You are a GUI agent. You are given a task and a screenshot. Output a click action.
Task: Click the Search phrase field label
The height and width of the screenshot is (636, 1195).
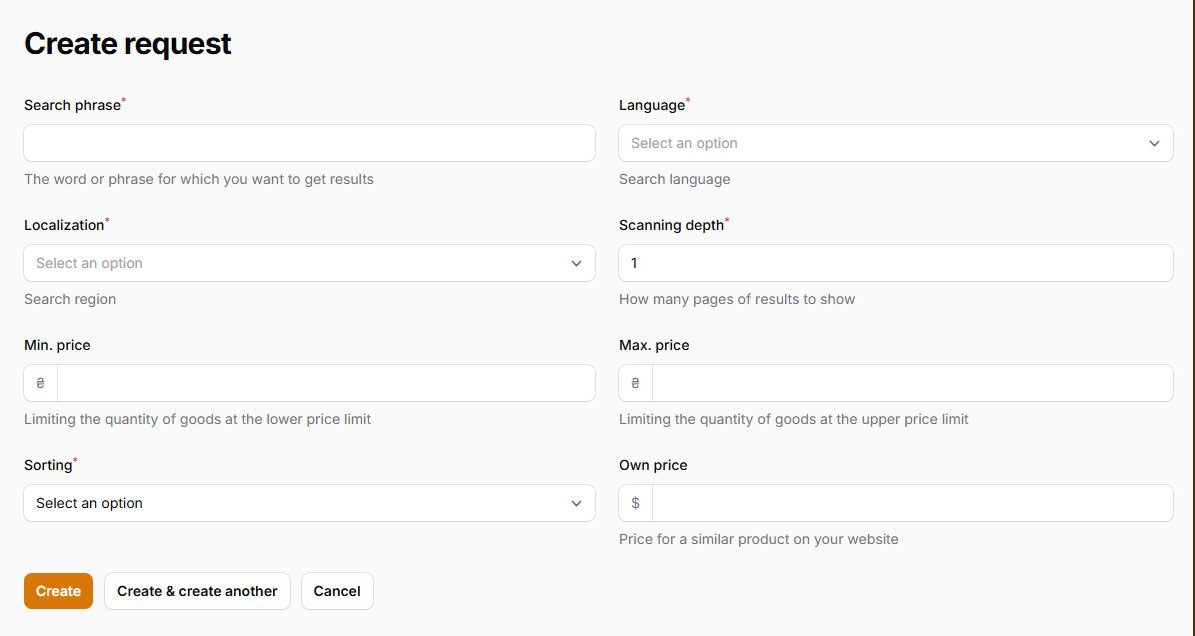tap(72, 105)
